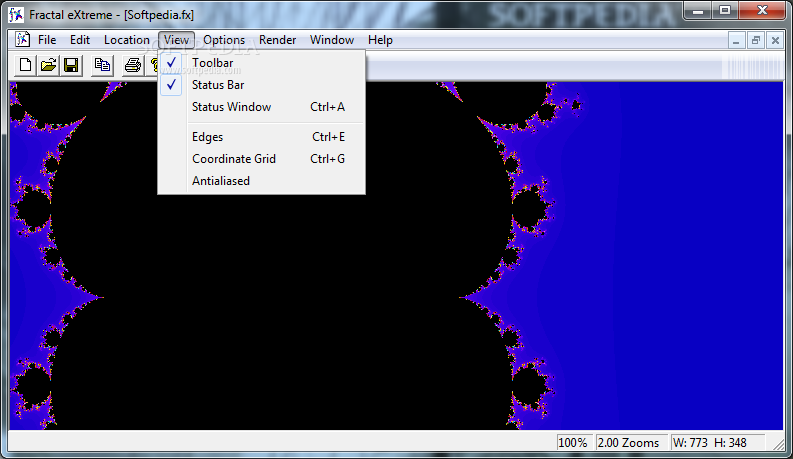The image size is (793, 459).
Task: Click the window resize grip corner
Action: [x=778, y=443]
